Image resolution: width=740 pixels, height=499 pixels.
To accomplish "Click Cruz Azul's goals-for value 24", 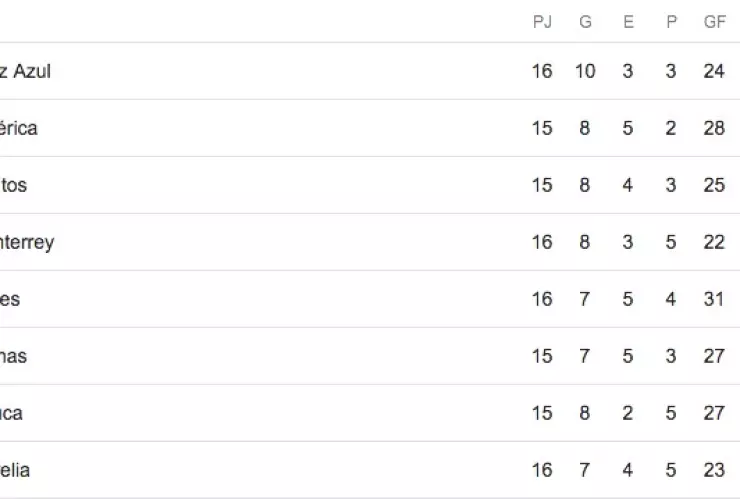I will click(x=714, y=71).
